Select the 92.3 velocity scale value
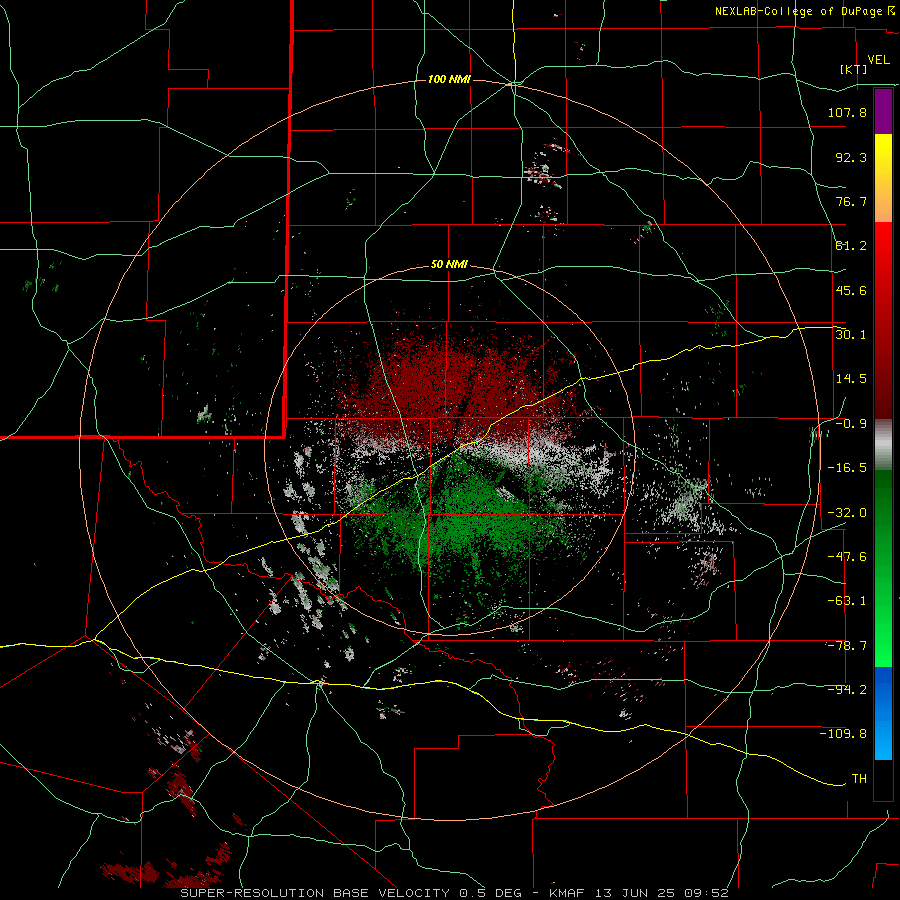 [851, 157]
